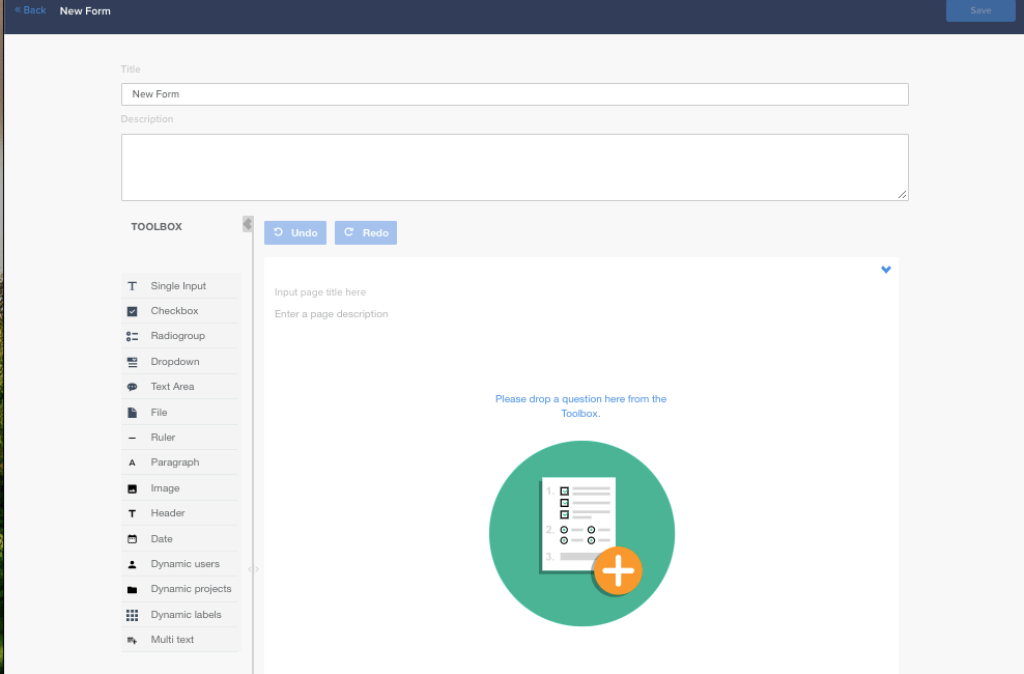This screenshot has height=674, width=1024.
Task: Pick the Dynamic labels tool
Action: pyautogui.click(x=181, y=613)
